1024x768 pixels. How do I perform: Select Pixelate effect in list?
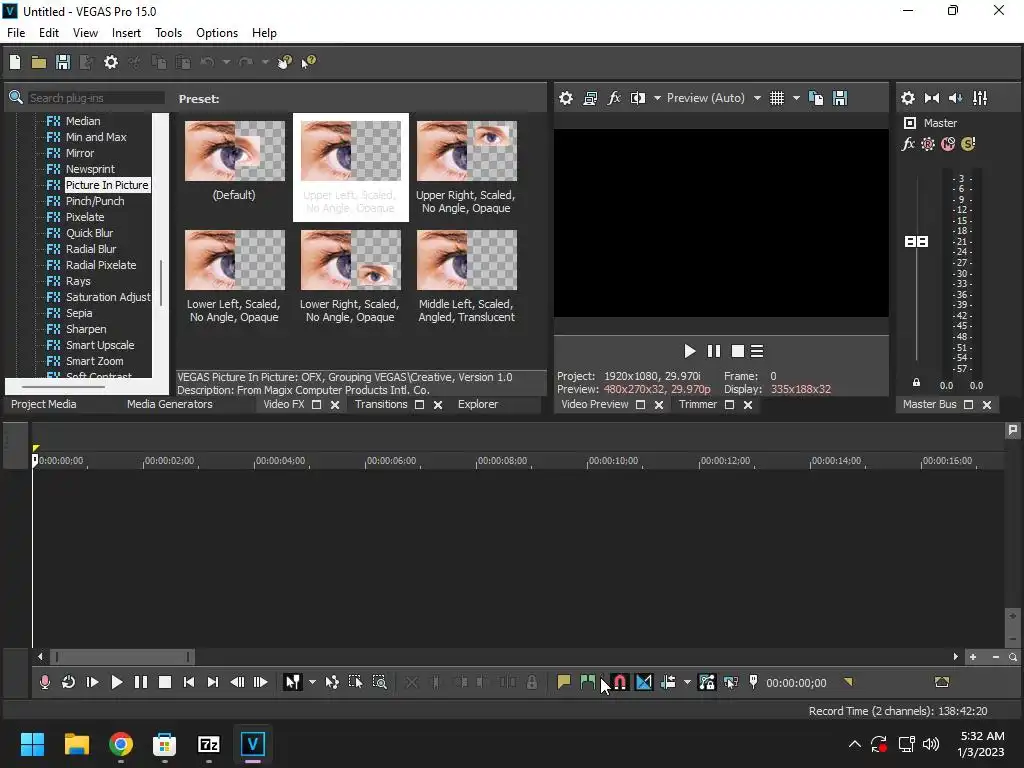click(85, 217)
